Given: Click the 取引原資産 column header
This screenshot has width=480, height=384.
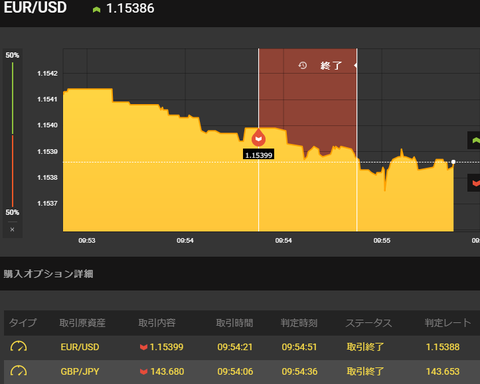Looking at the screenshot, I should [x=82, y=323].
